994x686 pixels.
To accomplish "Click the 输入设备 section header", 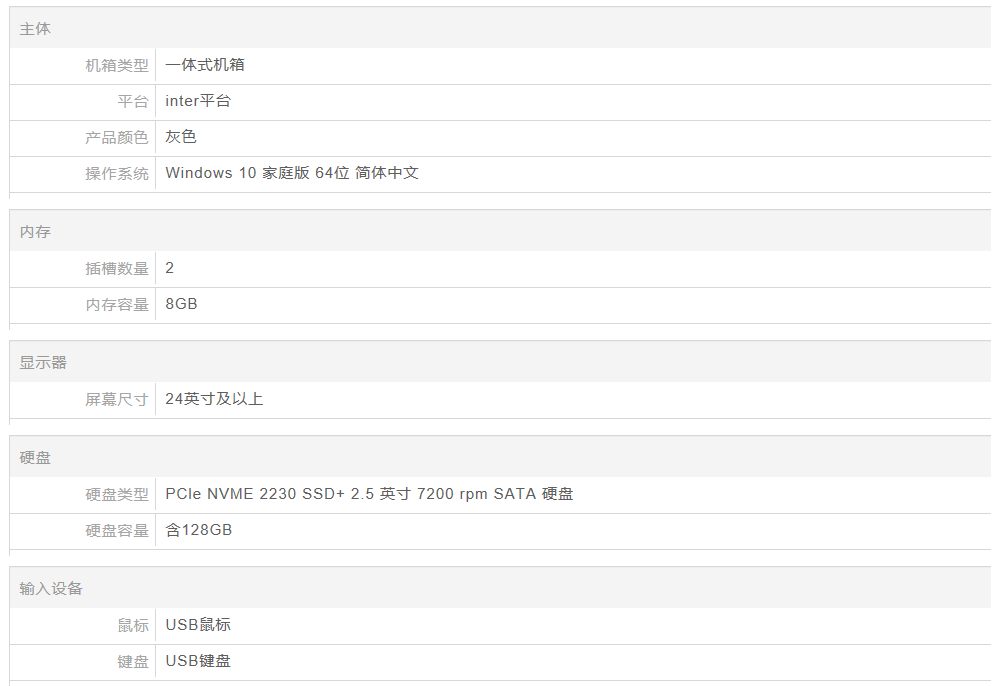I will [51, 589].
